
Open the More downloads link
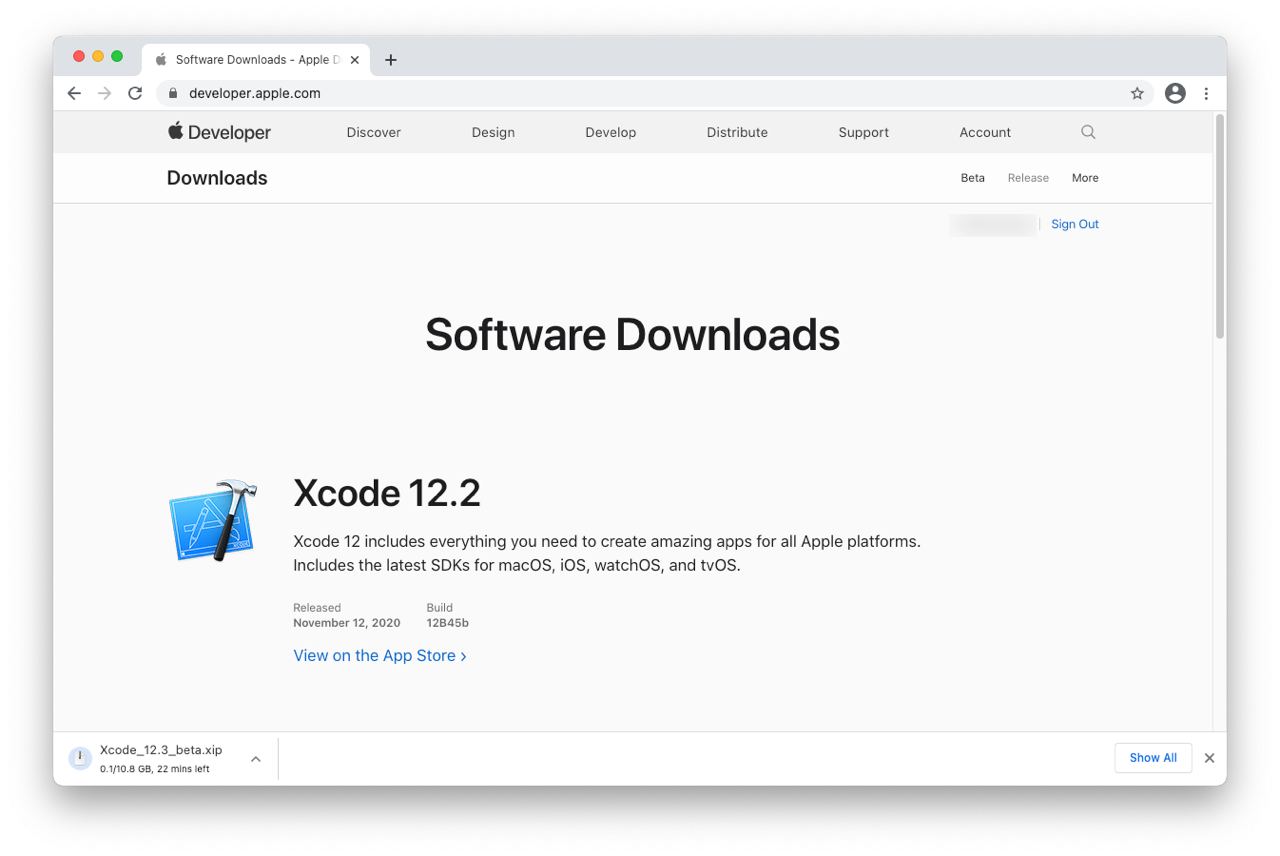(x=1085, y=178)
